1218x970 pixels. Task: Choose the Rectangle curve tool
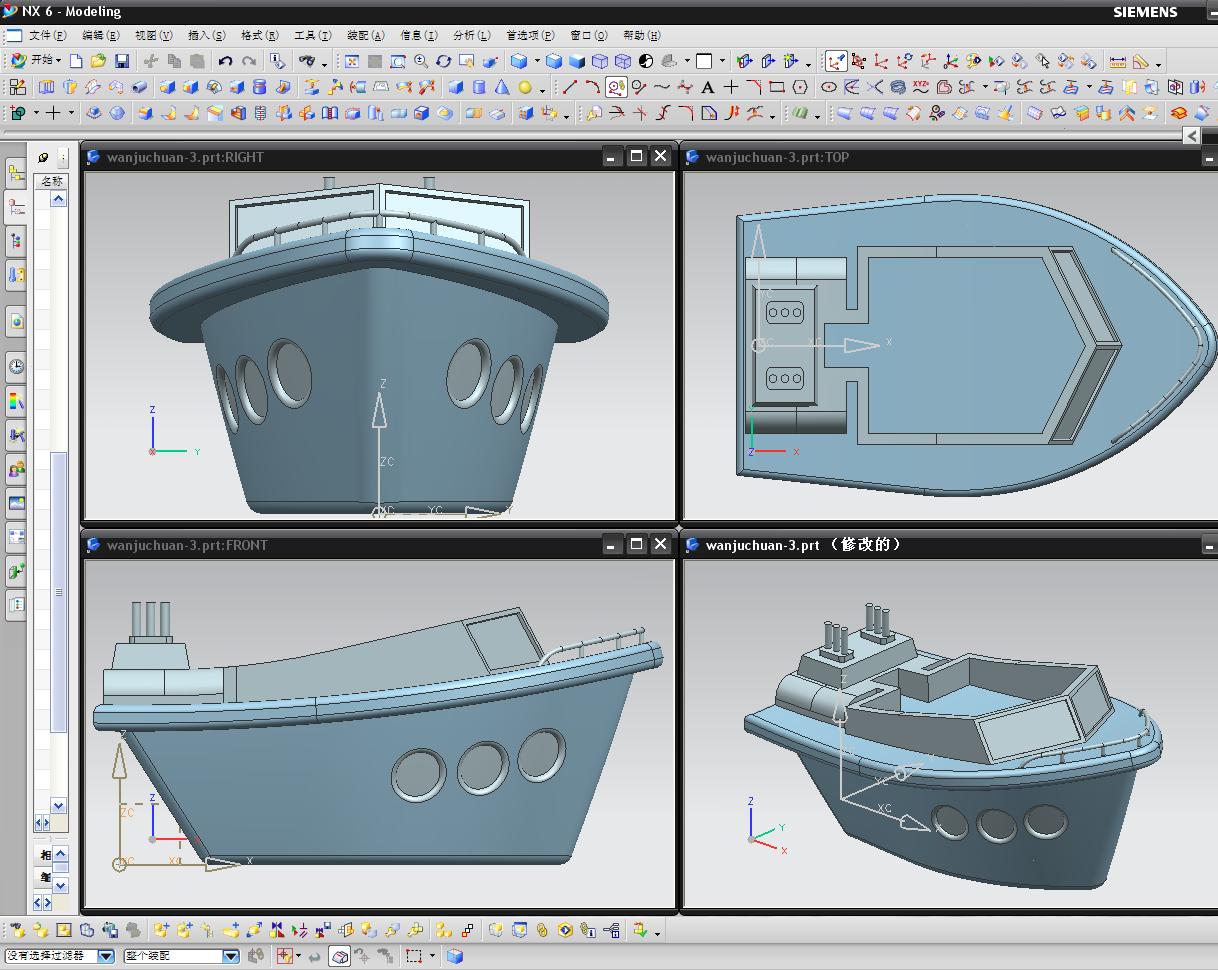(x=777, y=87)
